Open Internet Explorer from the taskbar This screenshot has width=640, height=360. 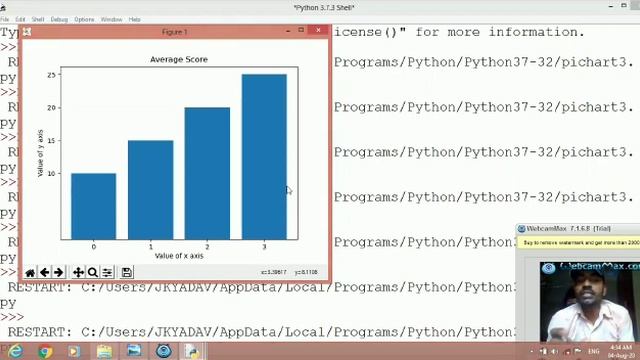16,351
